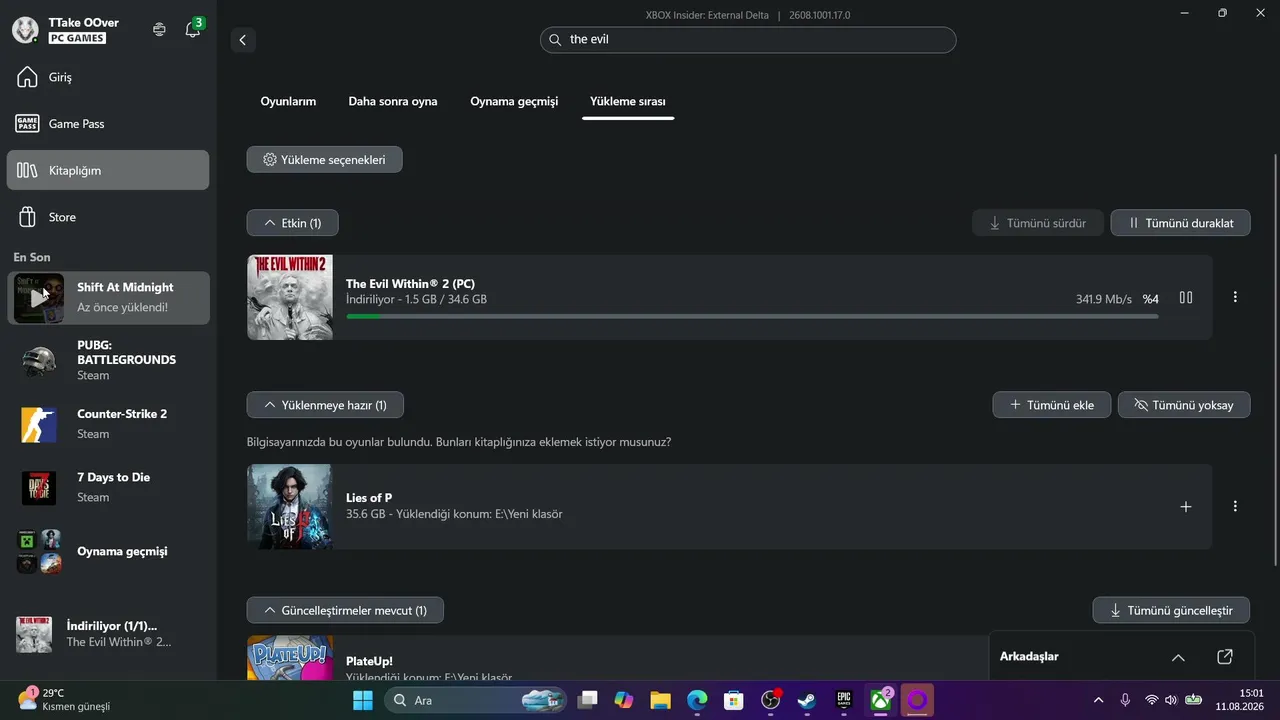Click the "The Evil Within® 2 (PC)" title
Image resolution: width=1280 pixels, height=720 pixels.
(410, 284)
